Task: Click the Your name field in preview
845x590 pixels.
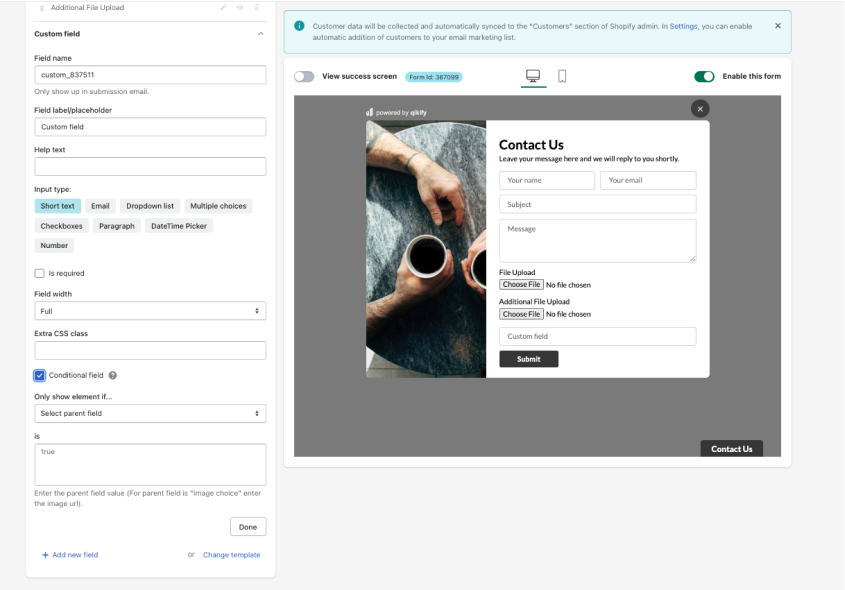Action: (x=547, y=181)
